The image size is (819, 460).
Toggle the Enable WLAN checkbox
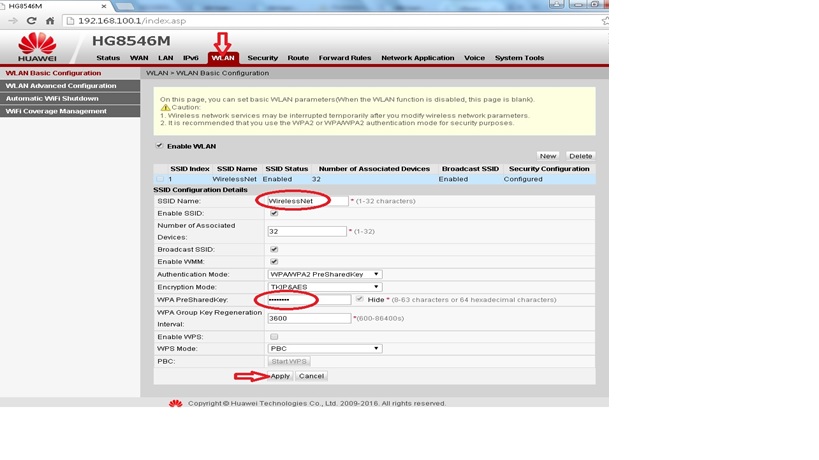click(x=159, y=146)
